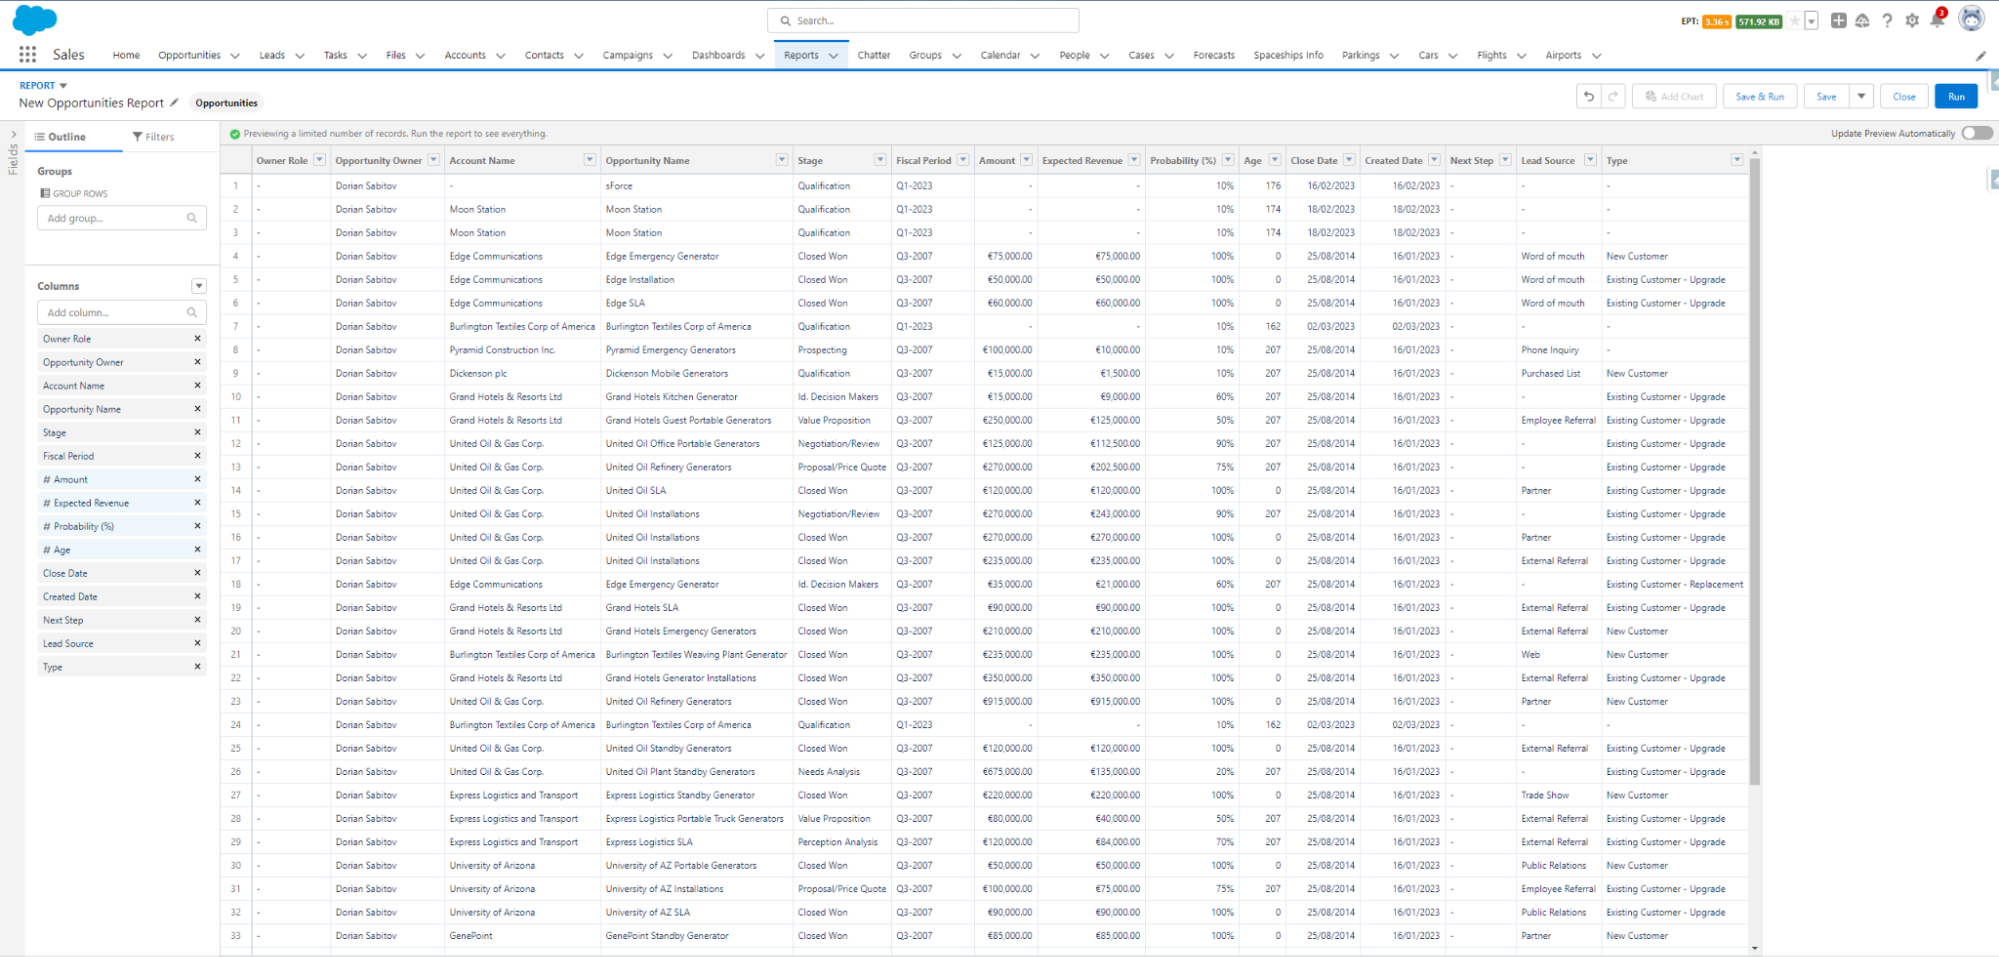Remove the Stage column with its X icon

[x=197, y=432]
